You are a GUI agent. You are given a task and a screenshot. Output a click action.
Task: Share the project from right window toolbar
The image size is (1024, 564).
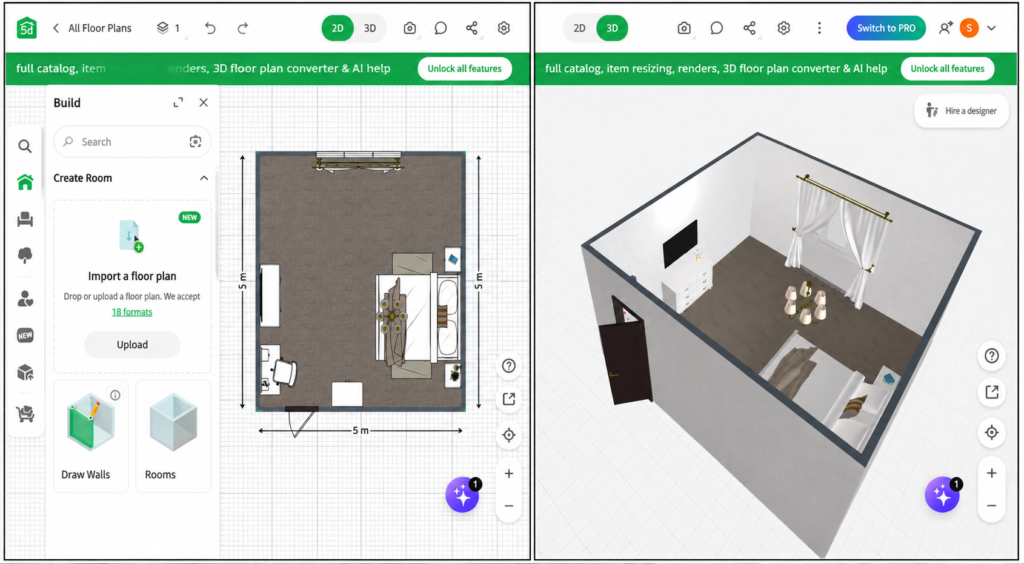point(750,28)
